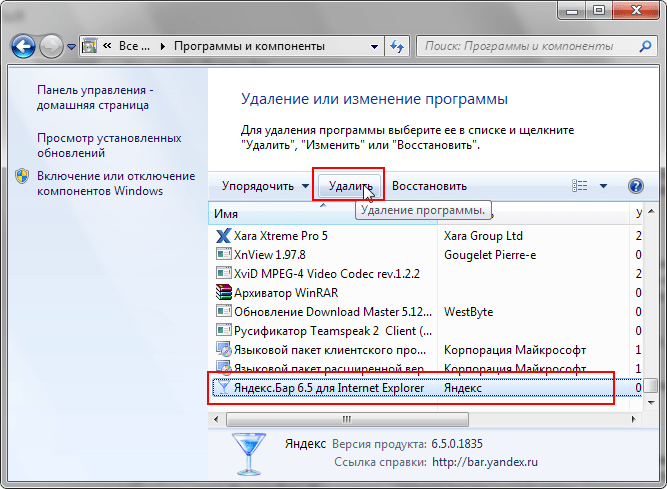This screenshot has width=667, height=489.
Task: Click publisher cell 'Xara Group Ltd'
Action: click(483, 236)
